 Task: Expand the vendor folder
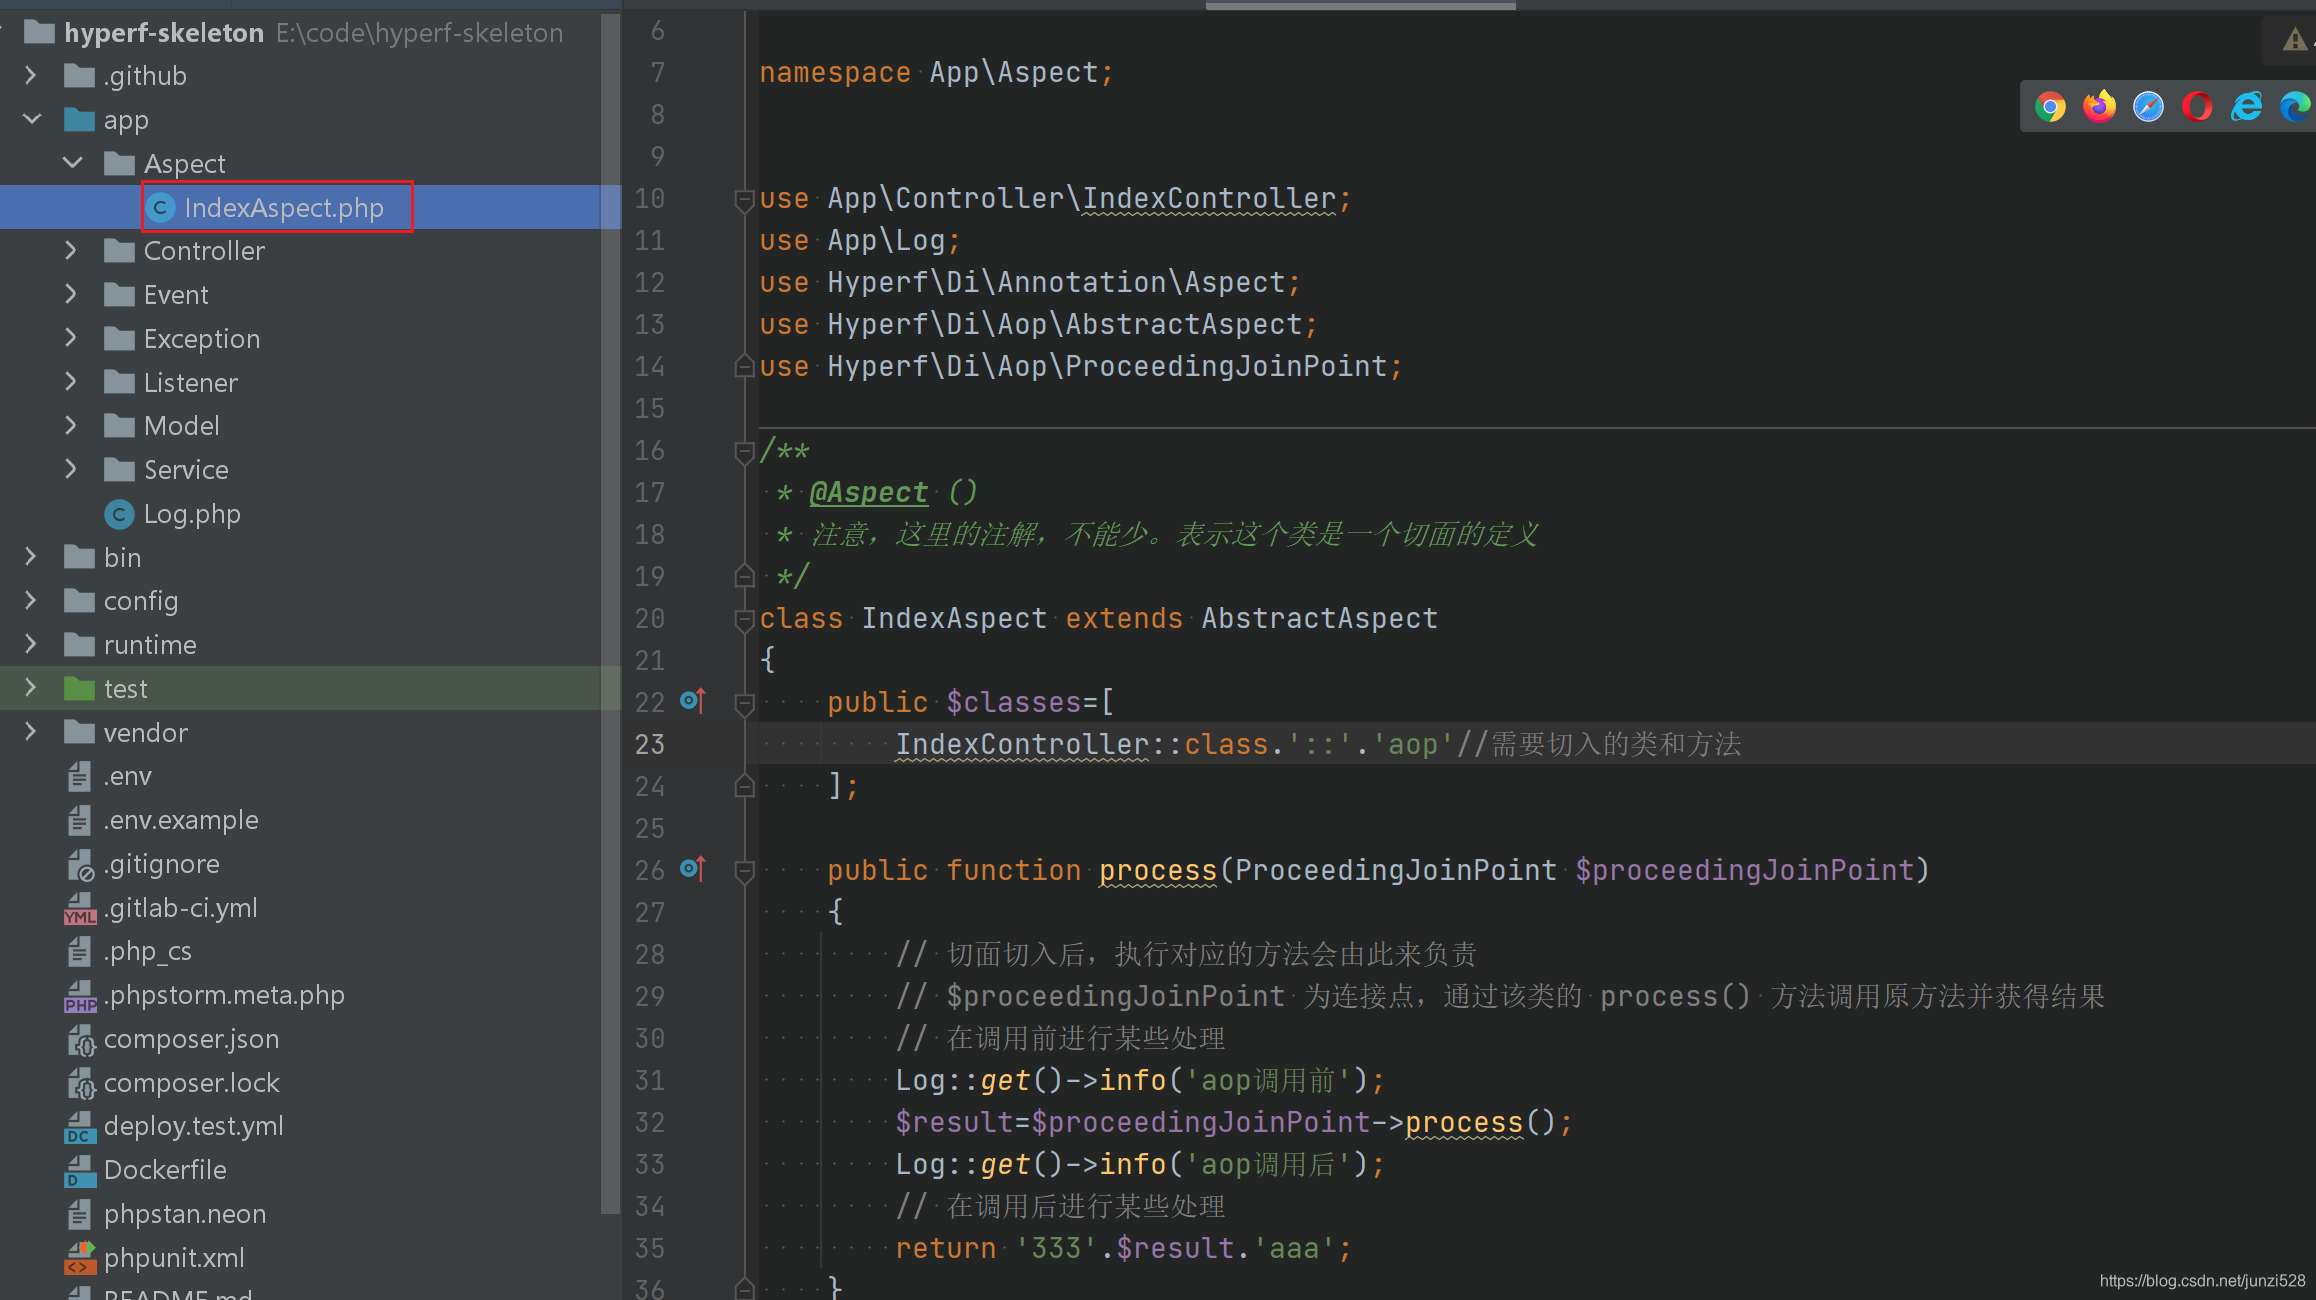pyautogui.click(x=31, y=732)
